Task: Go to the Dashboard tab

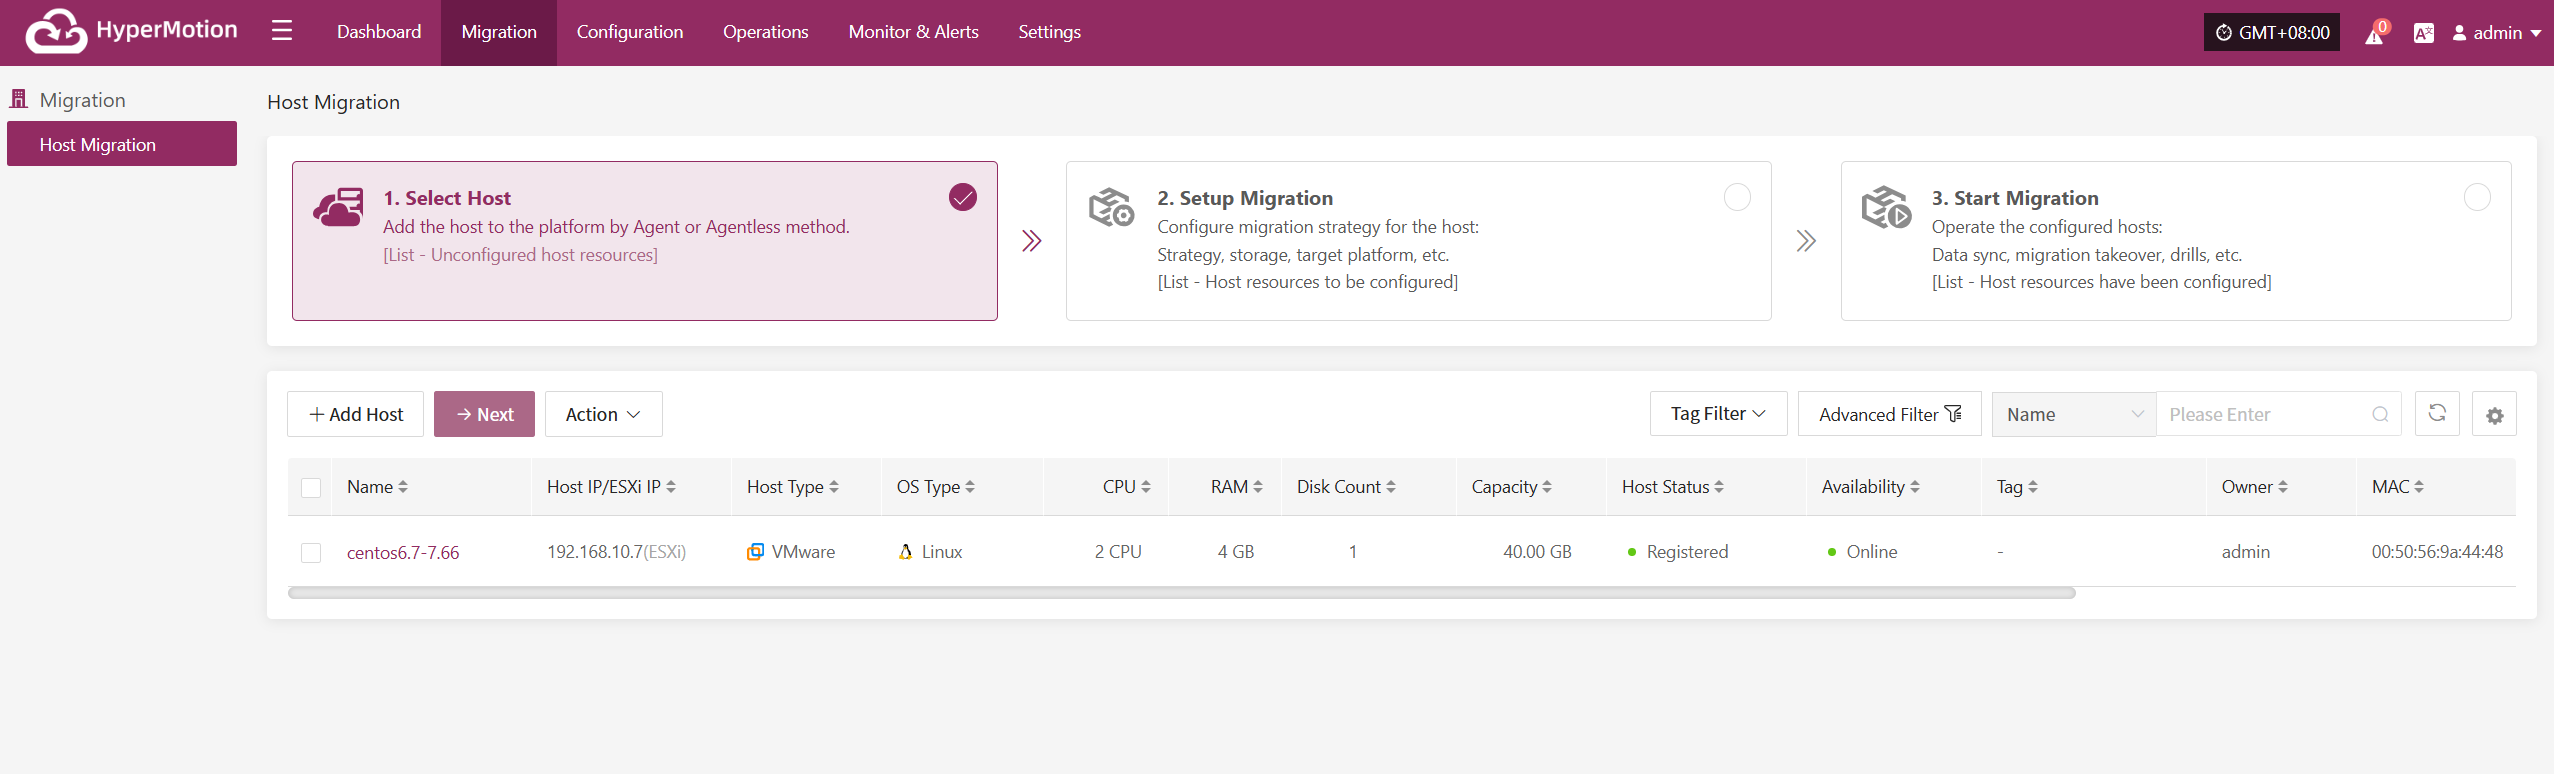Action: point(379,32)
